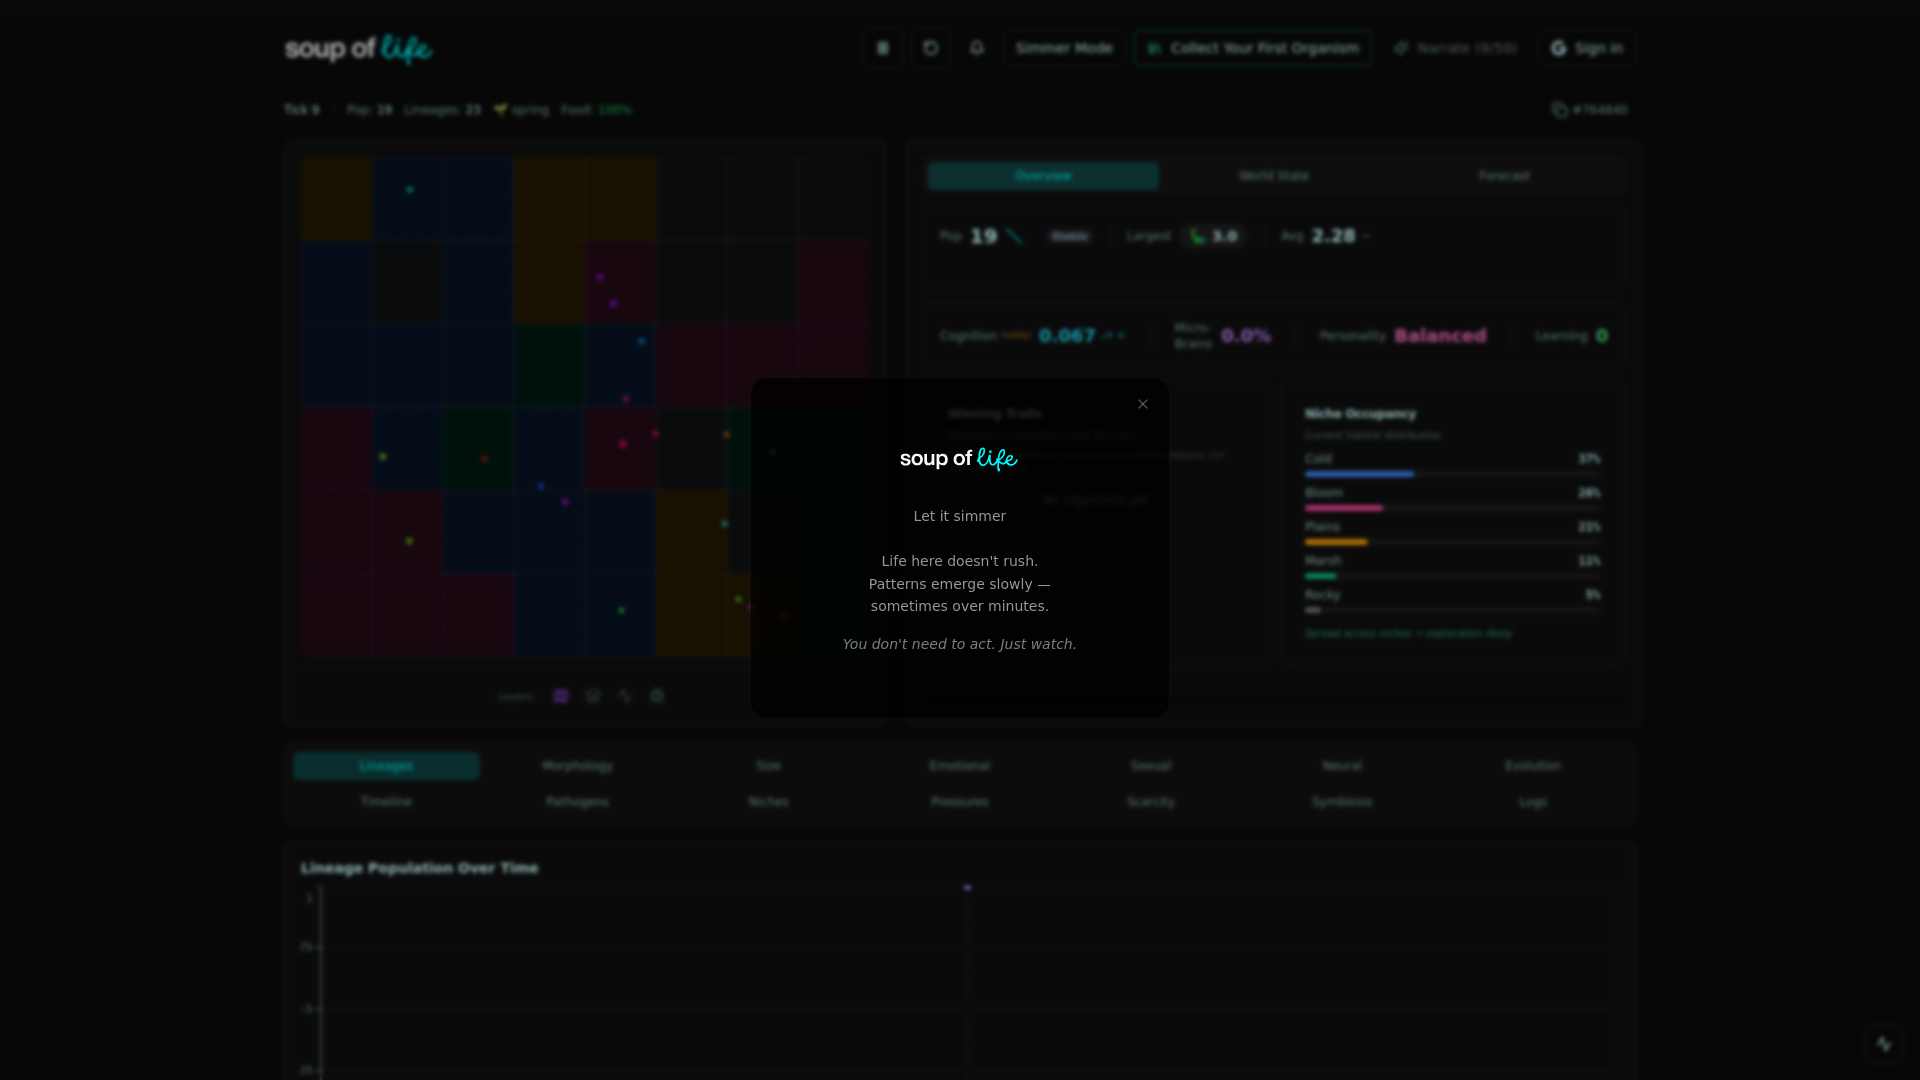The height and width of the screenshot is (1080, 1920).
Task: Sign in with Google
Action: click(1586, 47)
